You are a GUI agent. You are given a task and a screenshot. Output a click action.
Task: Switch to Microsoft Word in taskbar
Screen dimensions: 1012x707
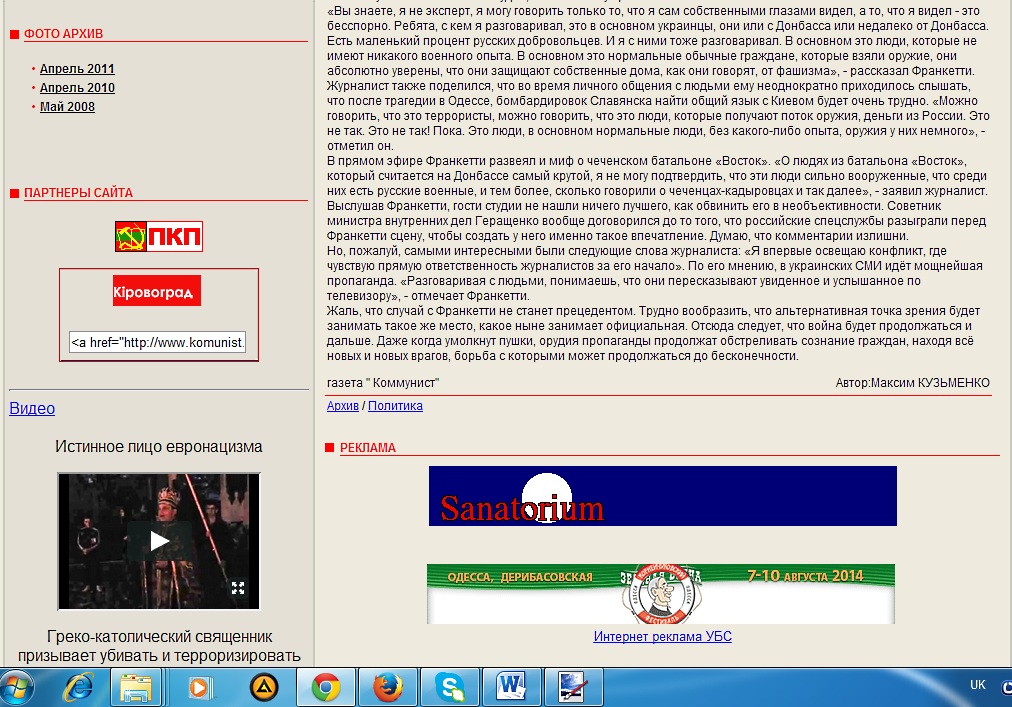(511, 688)
